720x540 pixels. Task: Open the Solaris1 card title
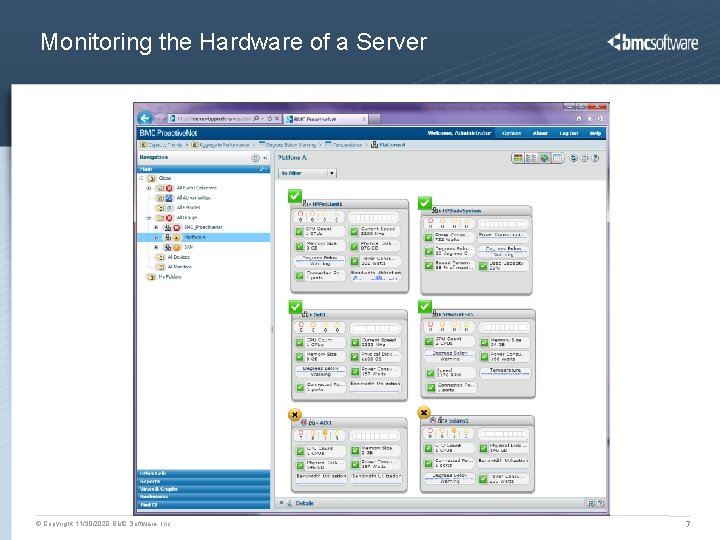click(459, 420)
